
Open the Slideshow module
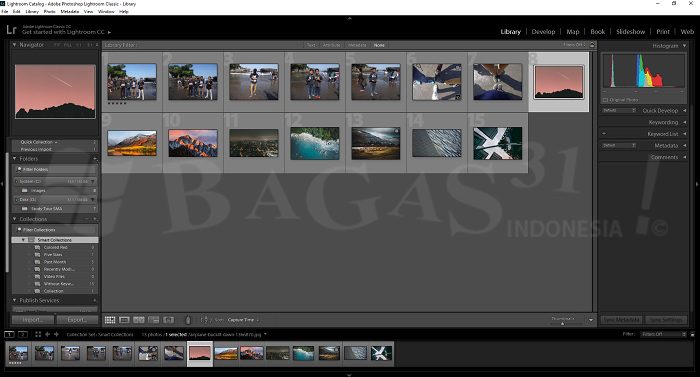(630, 31)
